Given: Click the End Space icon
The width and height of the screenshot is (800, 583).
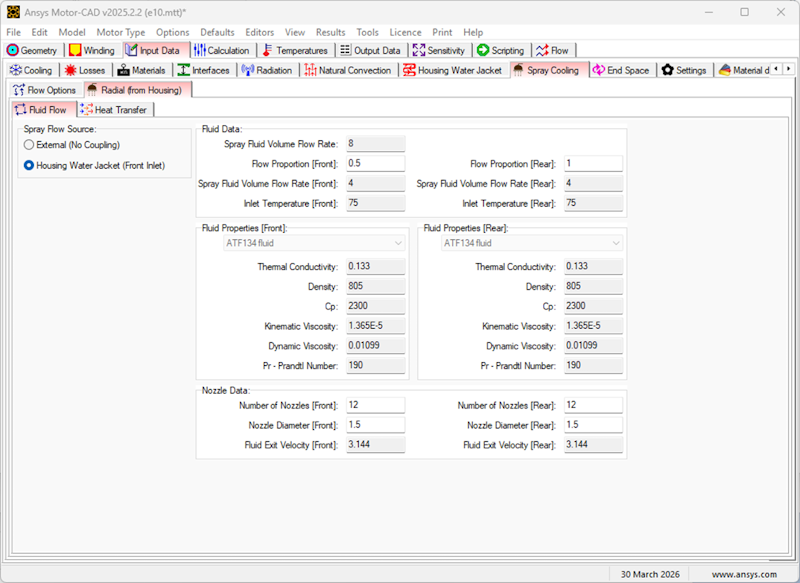Looking at the screenshot, I should click(x=598, y=70).
